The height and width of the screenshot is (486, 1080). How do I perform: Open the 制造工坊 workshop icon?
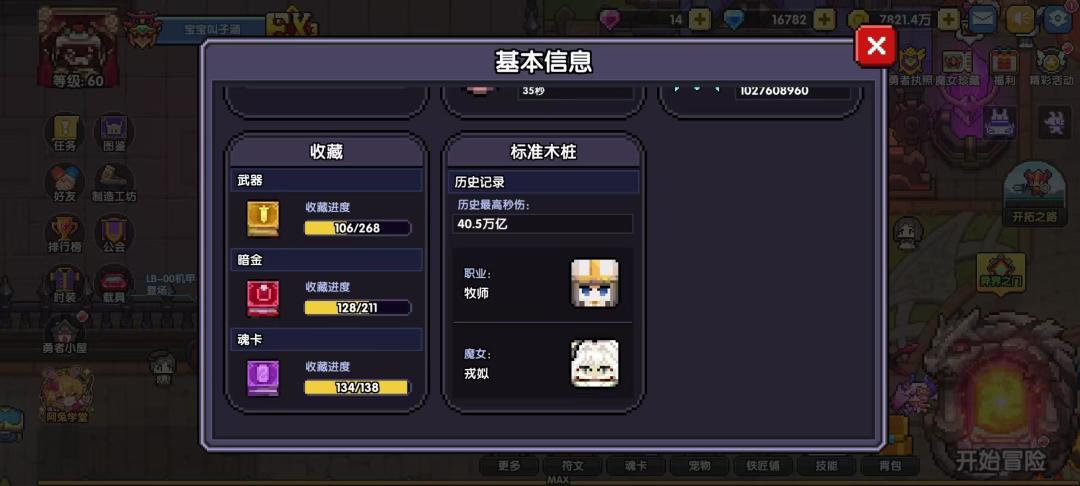(x=114, y=184)
